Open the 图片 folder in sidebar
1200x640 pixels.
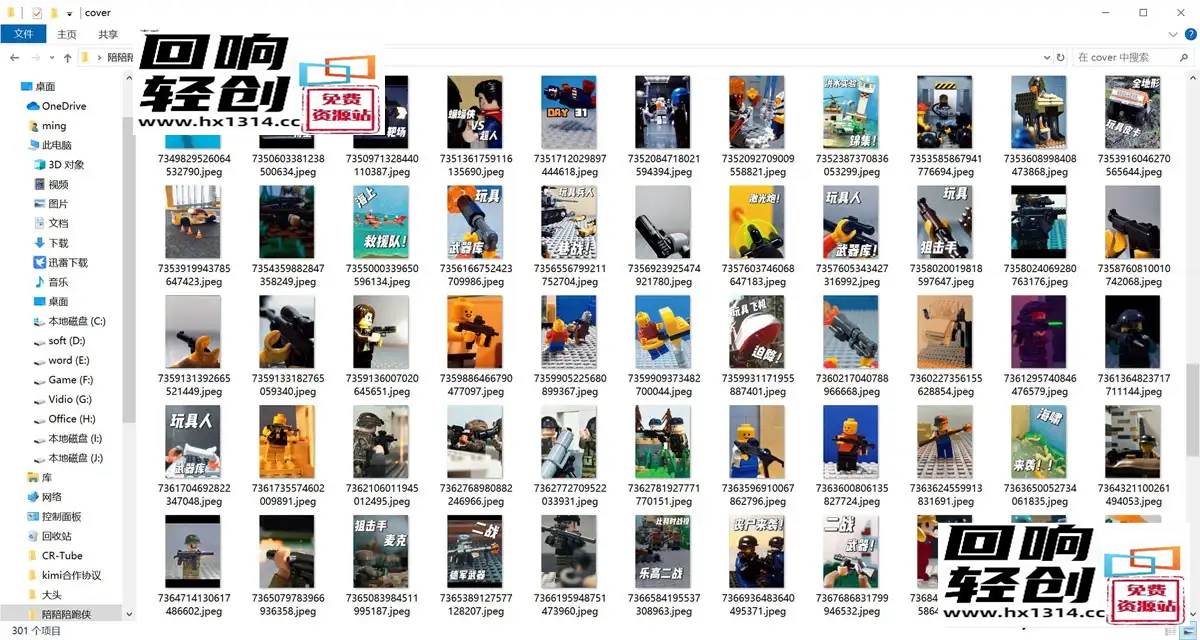pos(58,204)
